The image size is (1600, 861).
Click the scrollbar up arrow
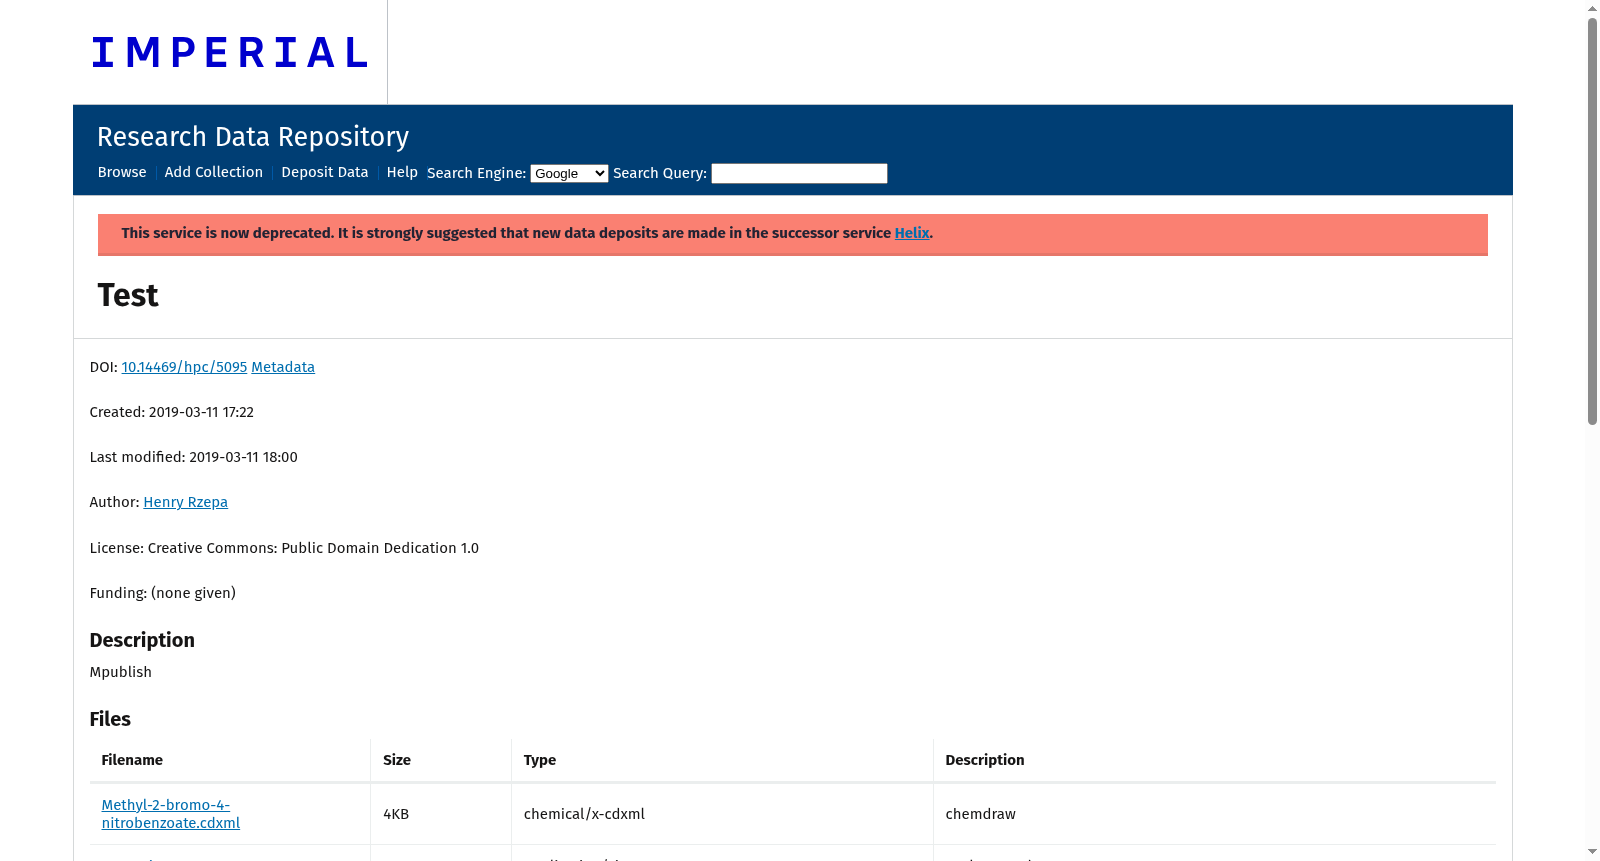coord(1593,8)
